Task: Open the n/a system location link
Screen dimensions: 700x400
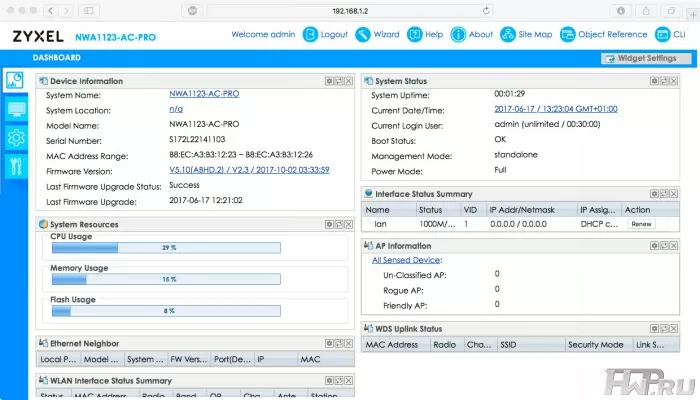Action: [x=176, y=109]
